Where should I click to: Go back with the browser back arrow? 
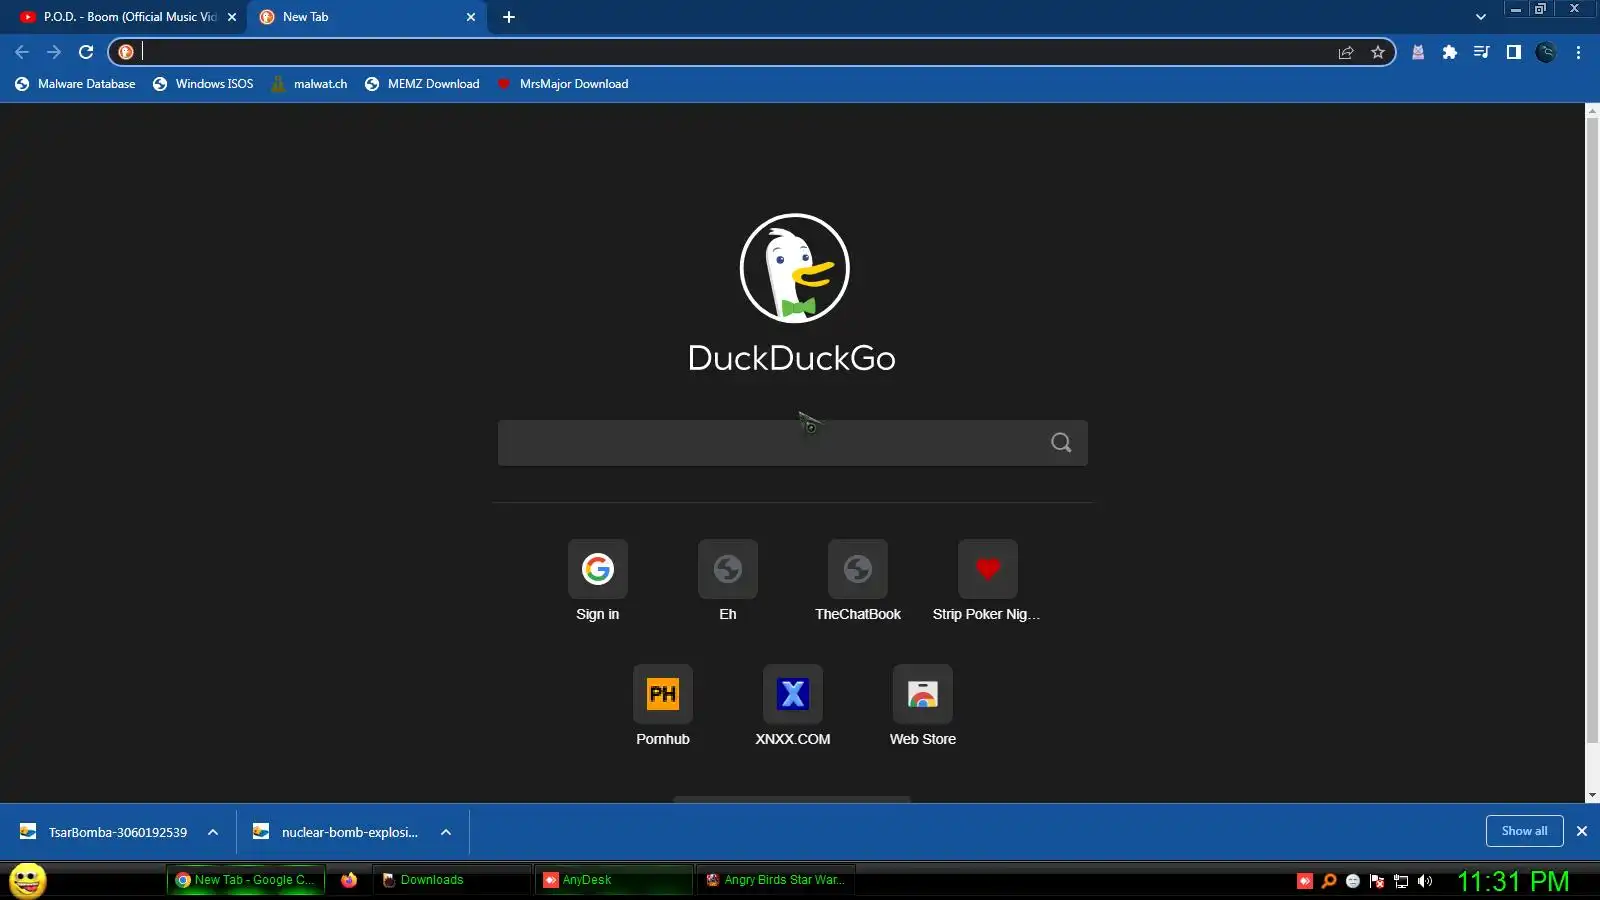(x=22, y=52)
